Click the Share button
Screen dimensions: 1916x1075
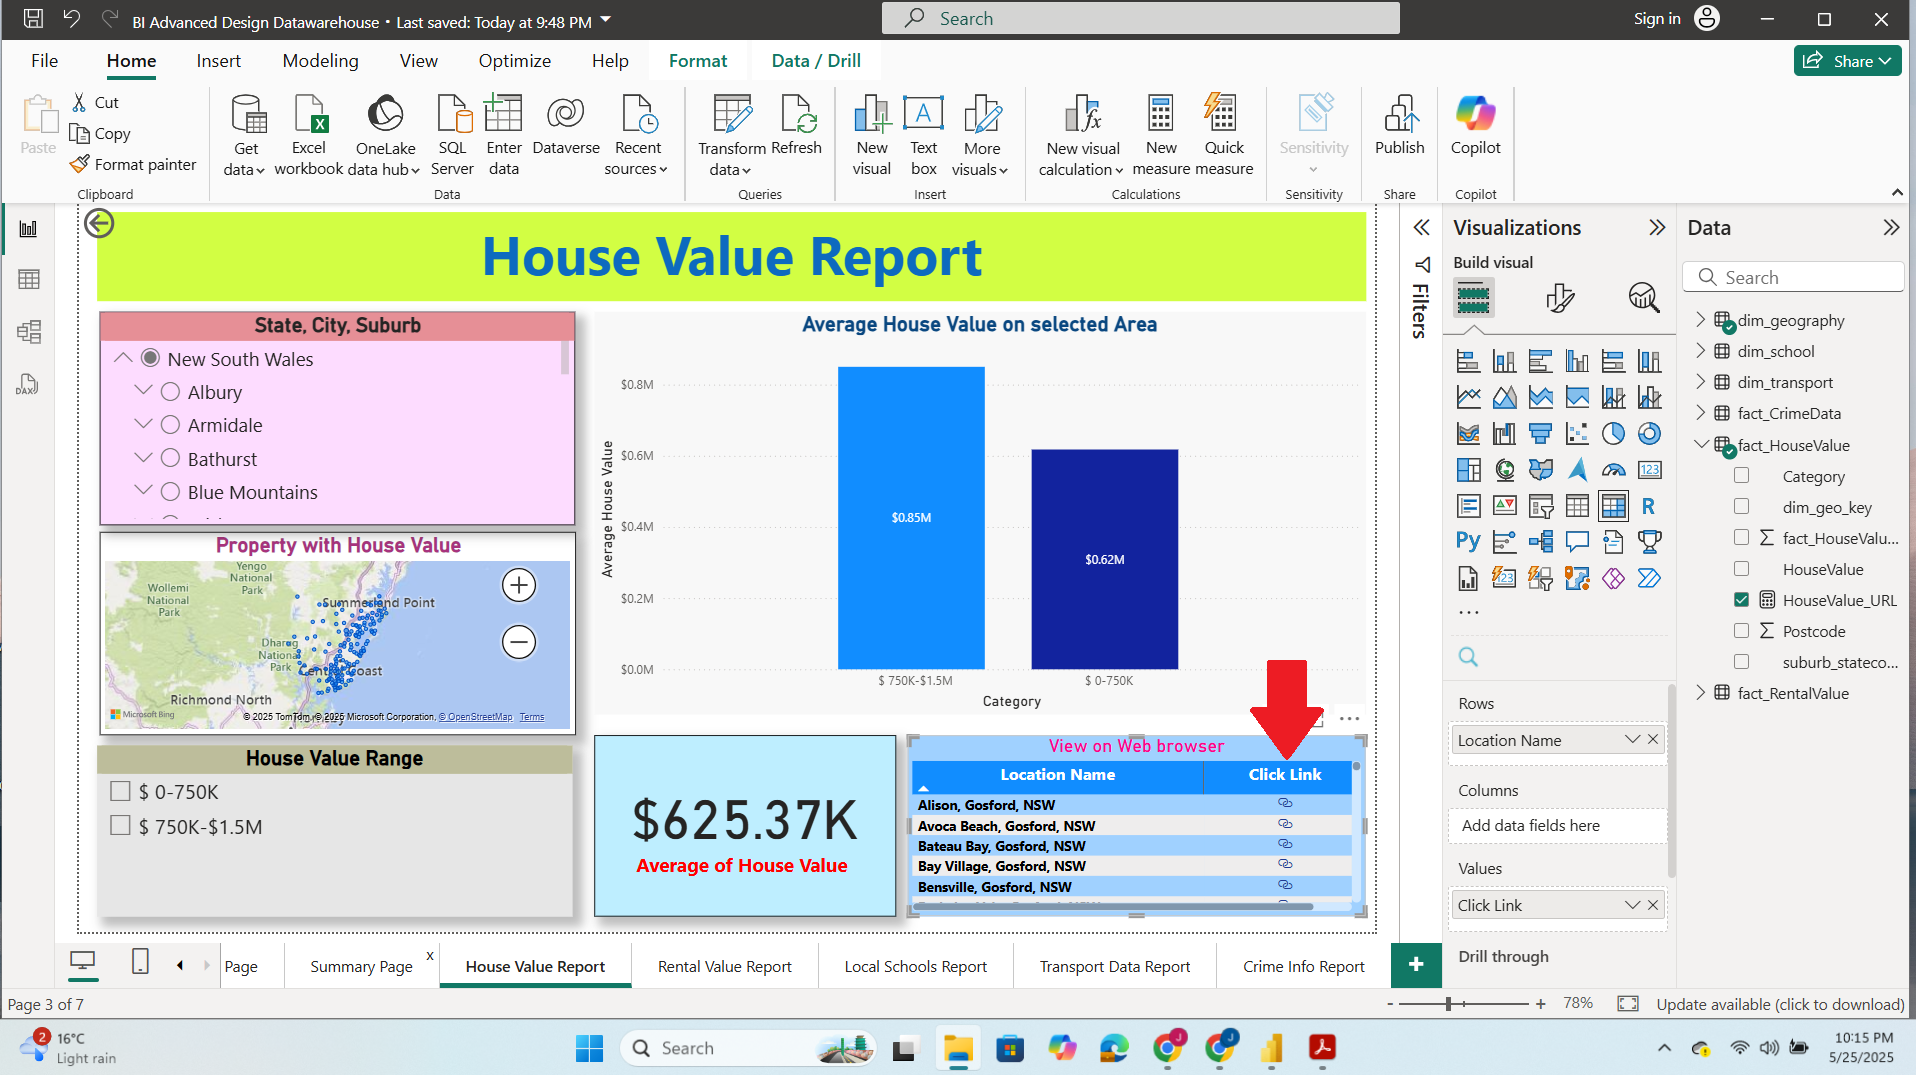pos(1846,61)
